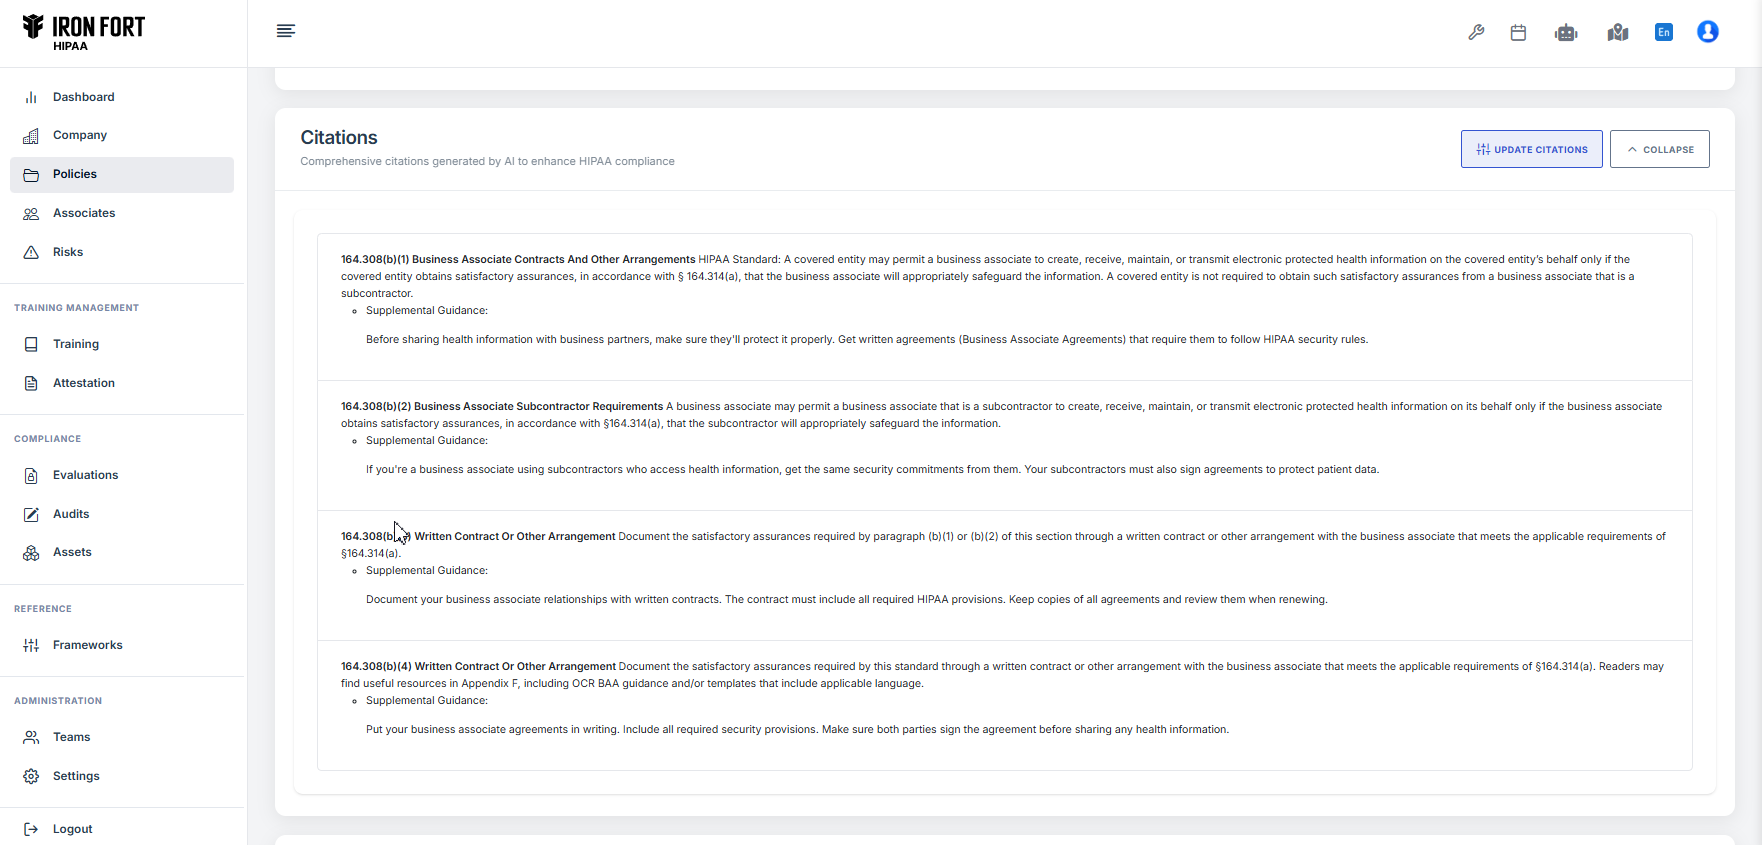Open the Company page from sidebar
Screen dimensions: 1762x845
click(x=80, y=135)
